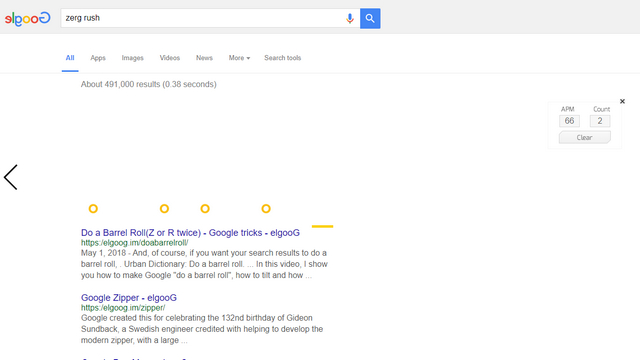Click the Gideon Sundback zipper snippet text
640x360 pixels.
point(202,329)
